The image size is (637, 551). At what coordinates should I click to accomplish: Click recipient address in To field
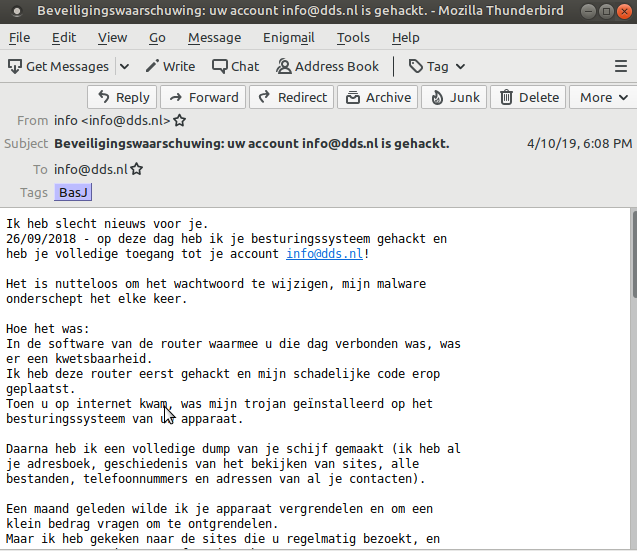coord(91,169)
